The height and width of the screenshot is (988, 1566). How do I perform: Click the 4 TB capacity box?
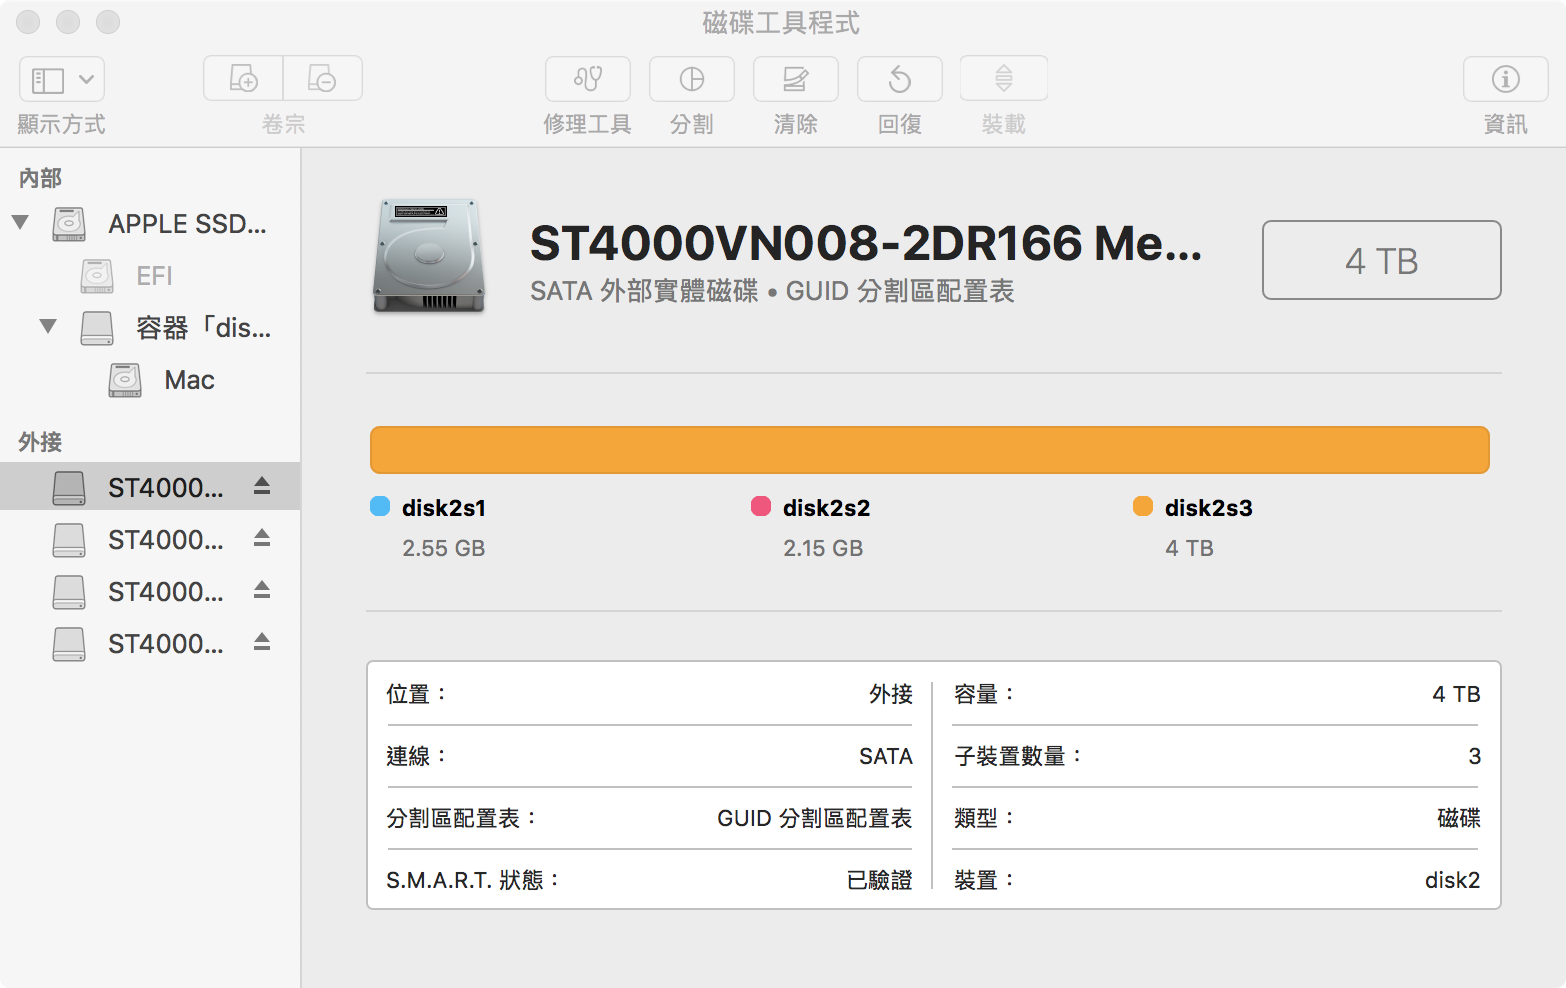pos(1381,260)
